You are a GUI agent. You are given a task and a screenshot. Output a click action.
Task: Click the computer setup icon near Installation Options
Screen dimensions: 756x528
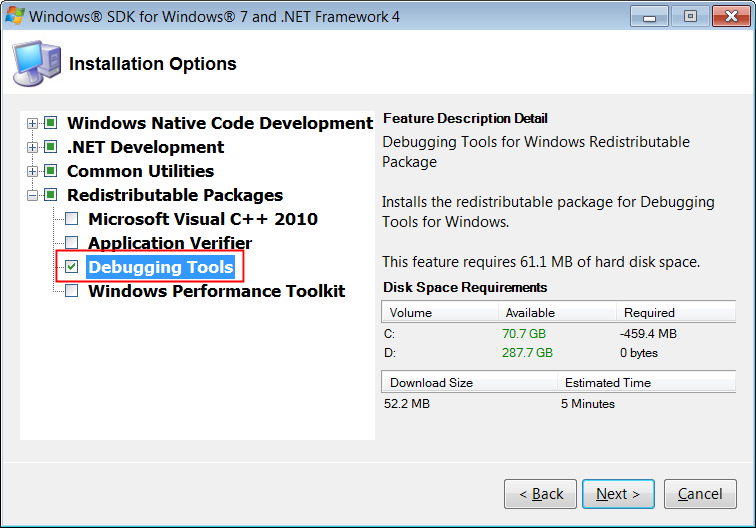click(37, 64)
